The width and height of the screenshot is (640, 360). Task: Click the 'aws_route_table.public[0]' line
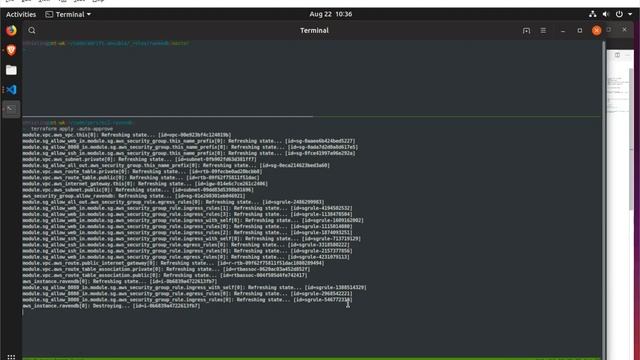141,178
